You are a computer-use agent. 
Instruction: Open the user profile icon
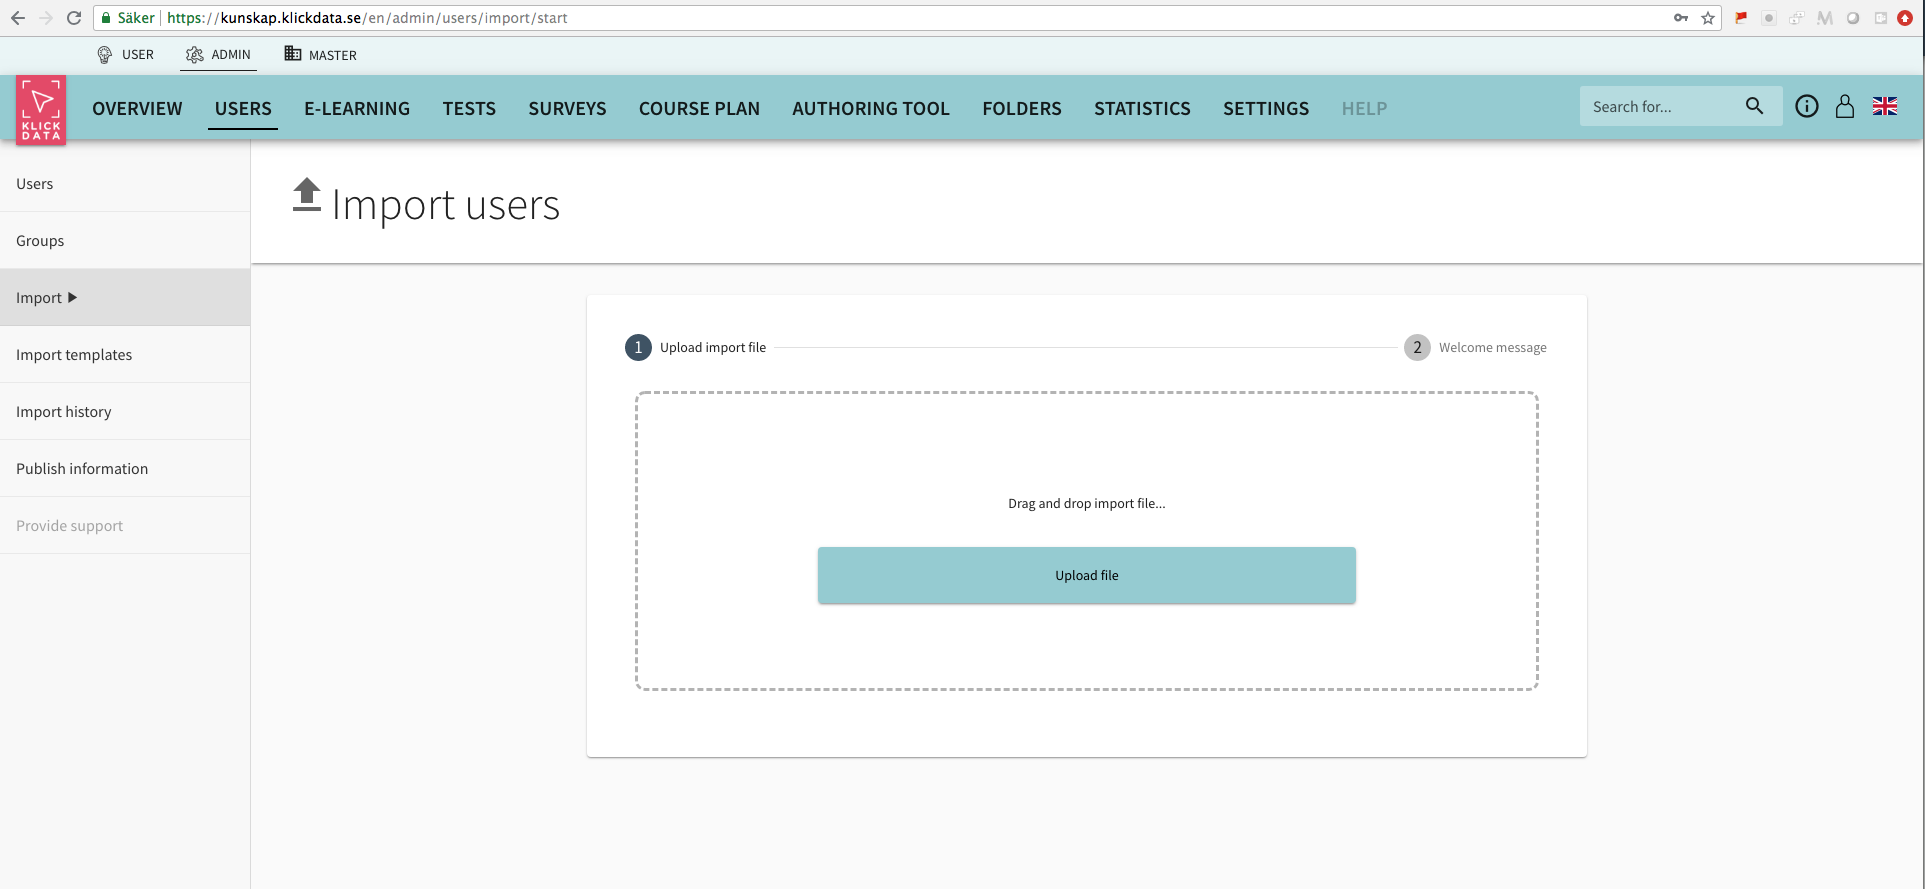(x=1845, y=106)
